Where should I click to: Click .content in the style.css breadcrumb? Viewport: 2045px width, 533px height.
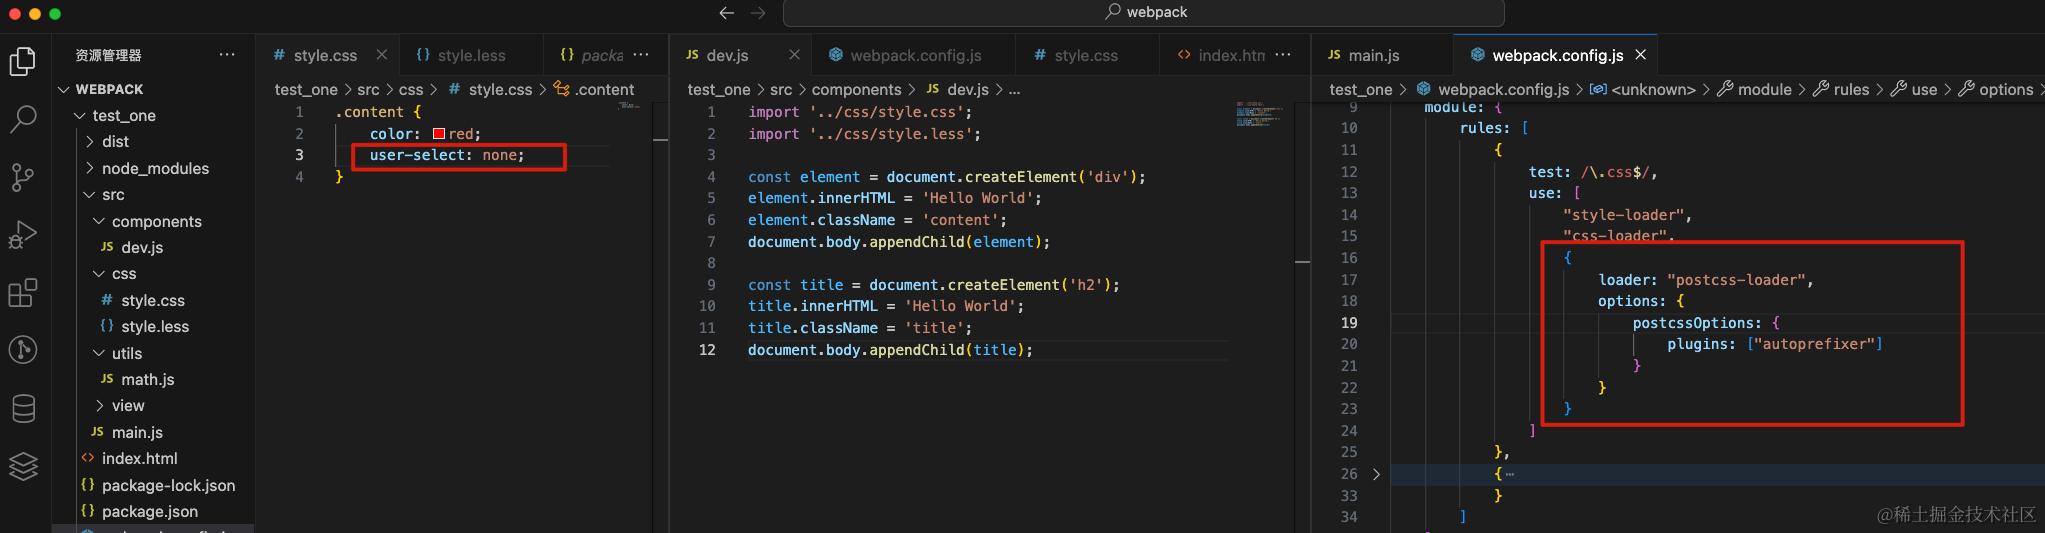(604, 89)
